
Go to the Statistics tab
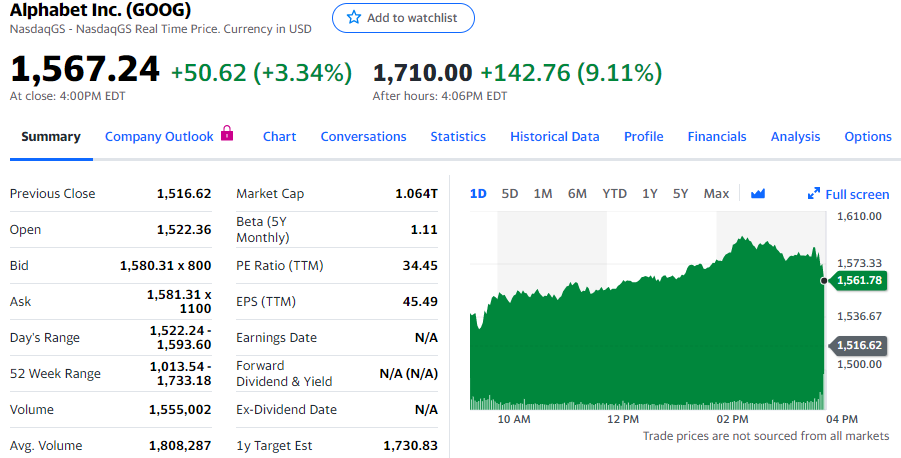[x=458, y=137]
